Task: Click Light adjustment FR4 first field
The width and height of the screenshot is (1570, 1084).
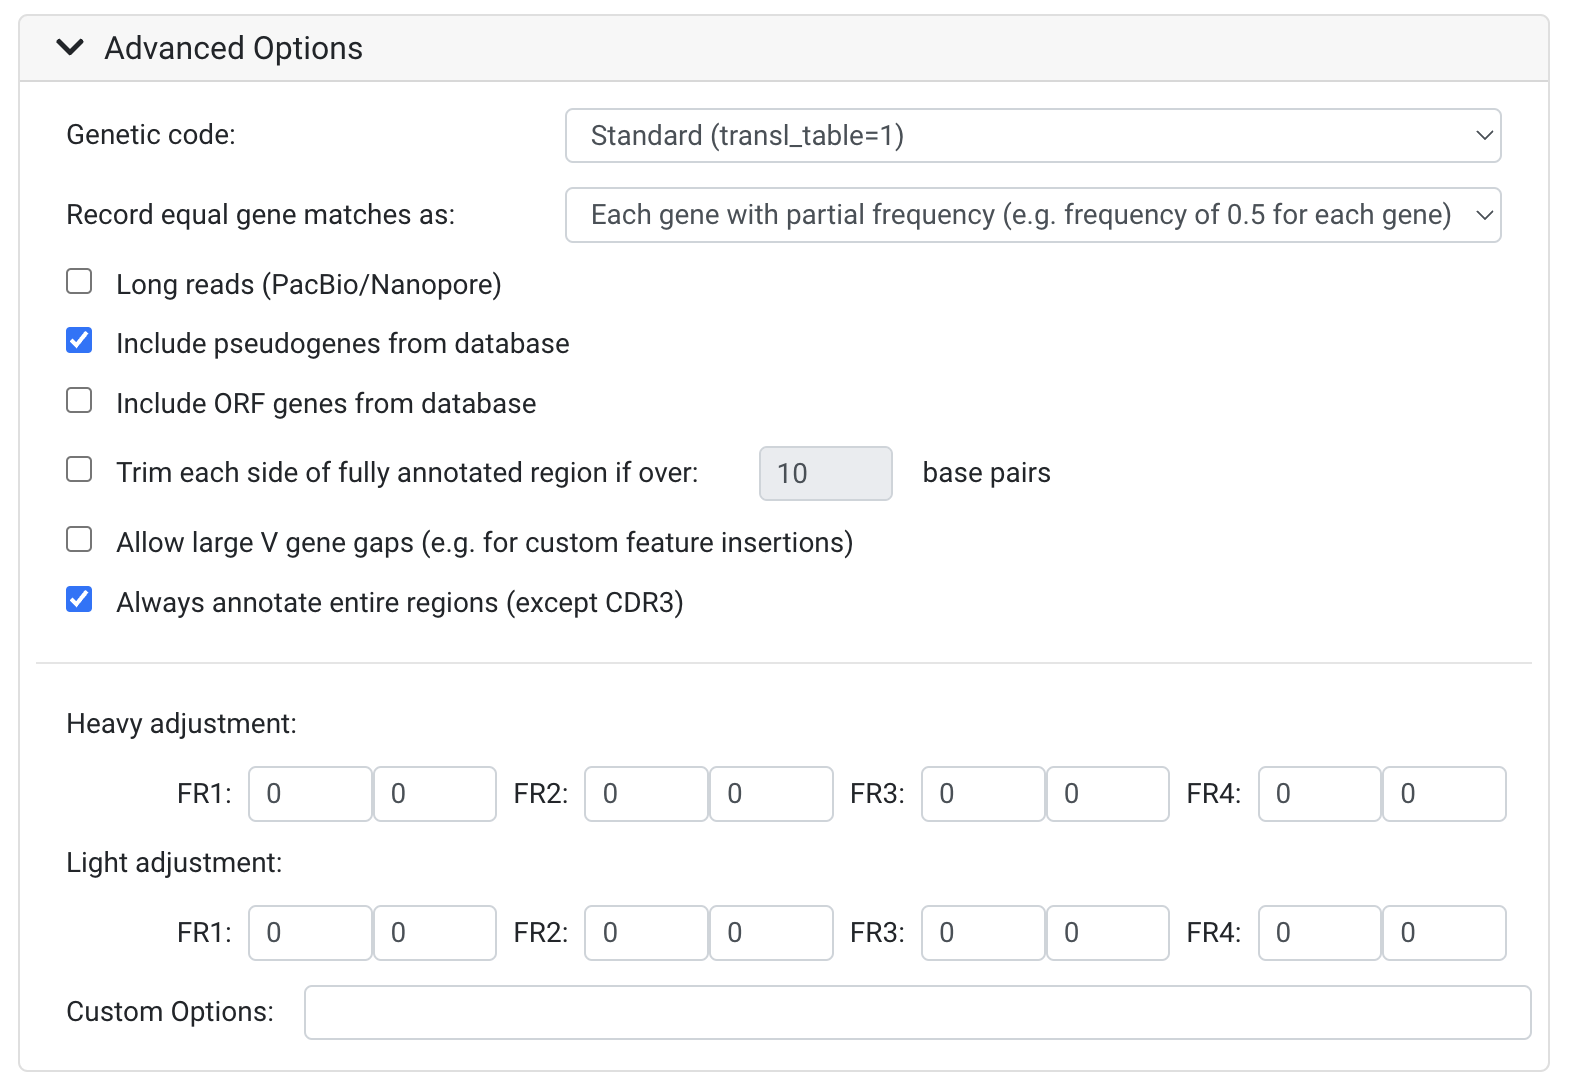Action: pyautogui.click(x=1319, y=933)
